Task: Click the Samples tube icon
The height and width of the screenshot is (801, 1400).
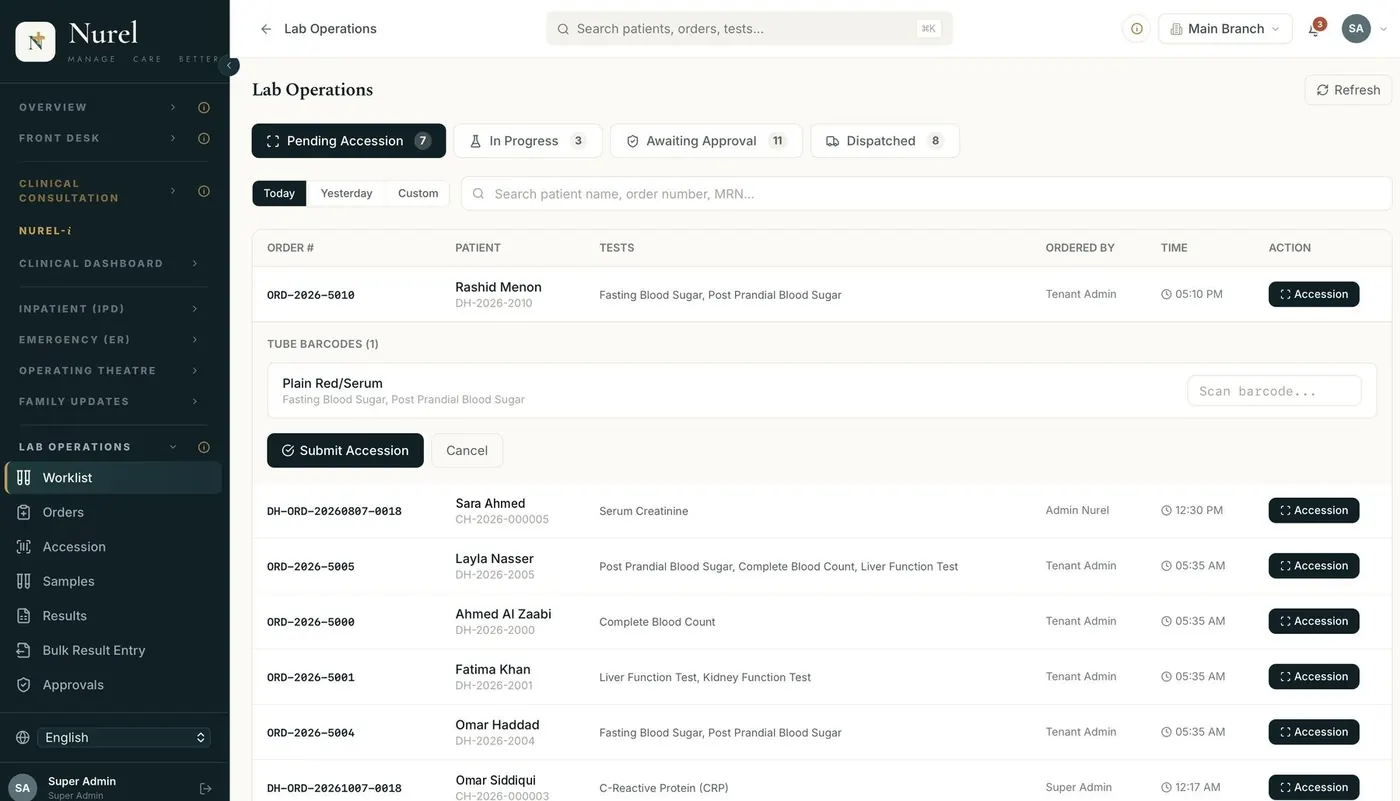Action: [x=24, y=581]
